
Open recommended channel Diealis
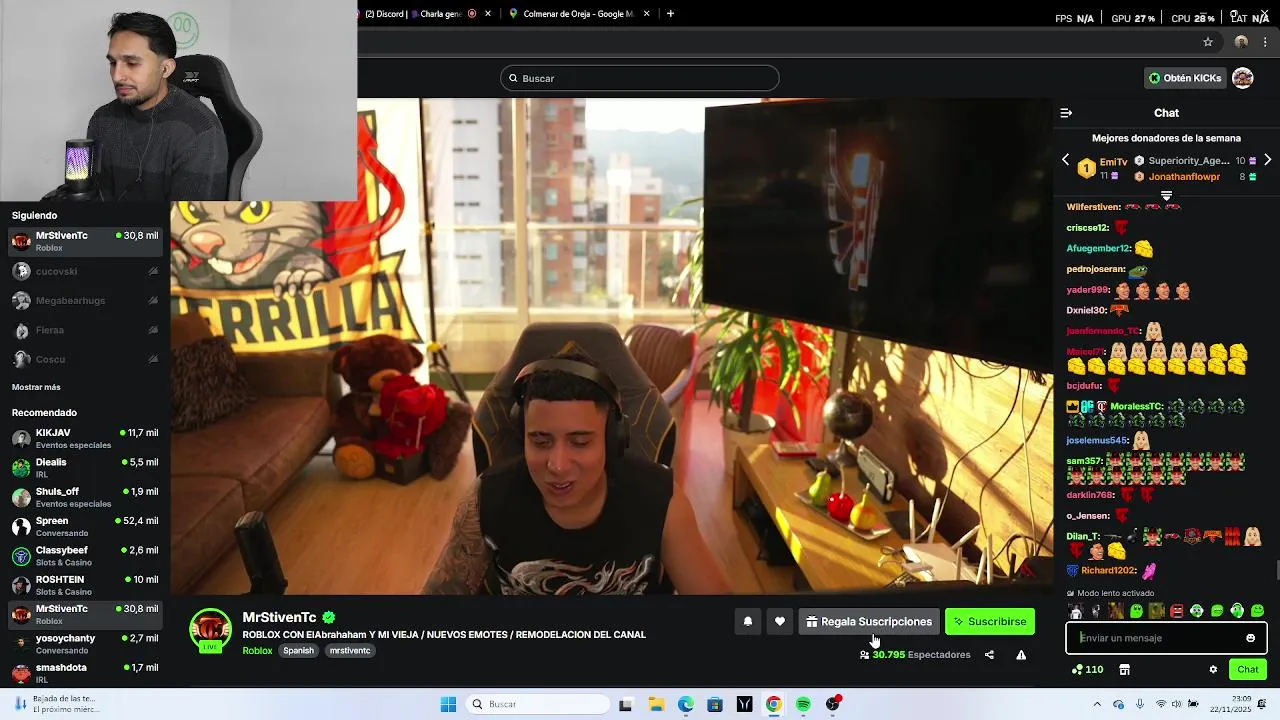(85, 468)
